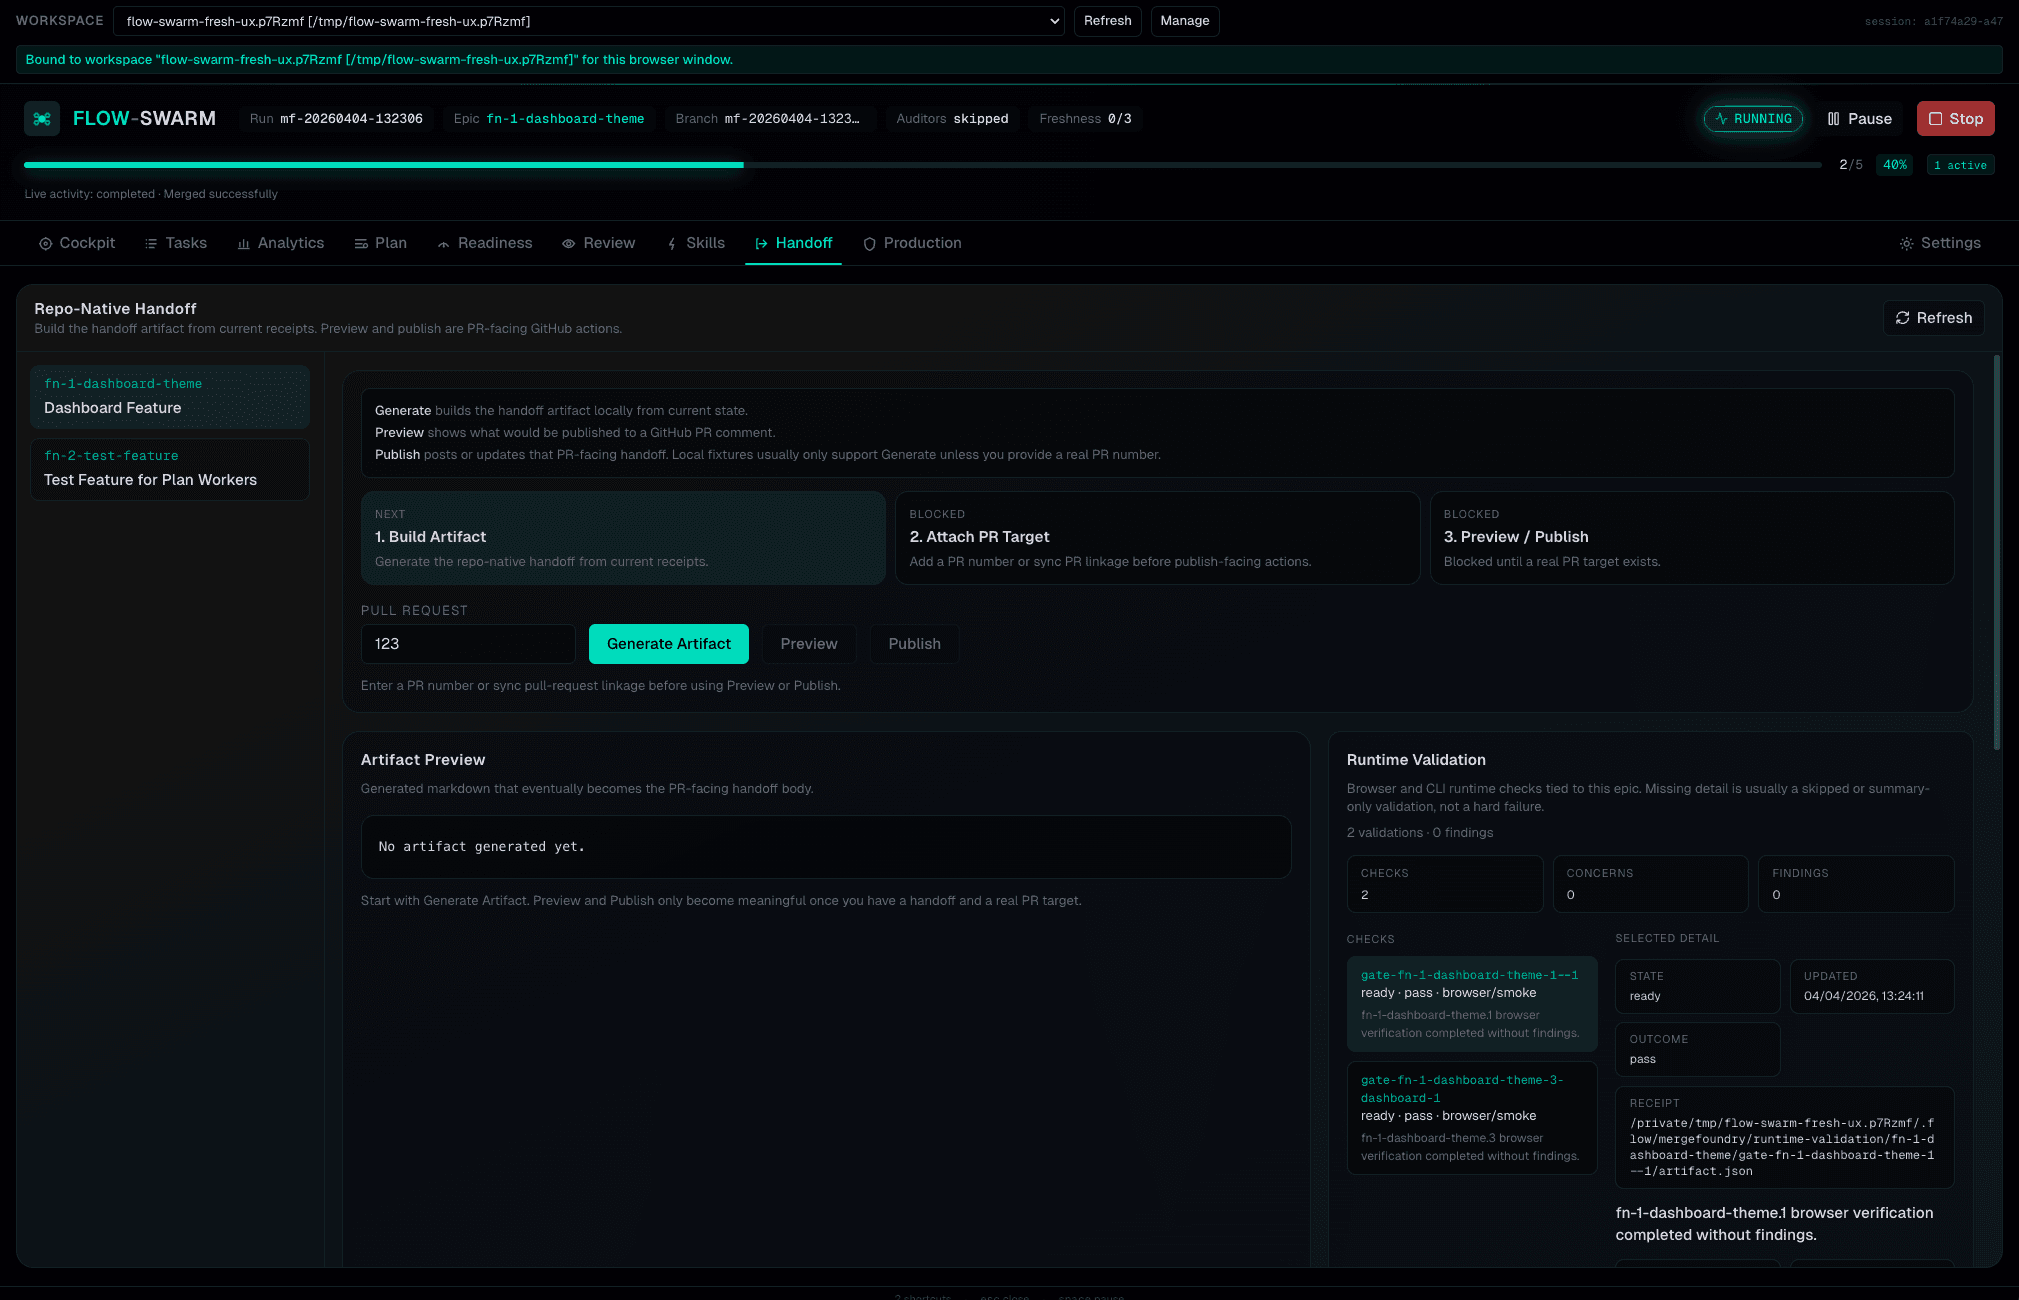This screenshot has height=1300, width=2019.
Task: Click the Running pulse icon
Action: pyautogui.click(x=1721, y=119)
